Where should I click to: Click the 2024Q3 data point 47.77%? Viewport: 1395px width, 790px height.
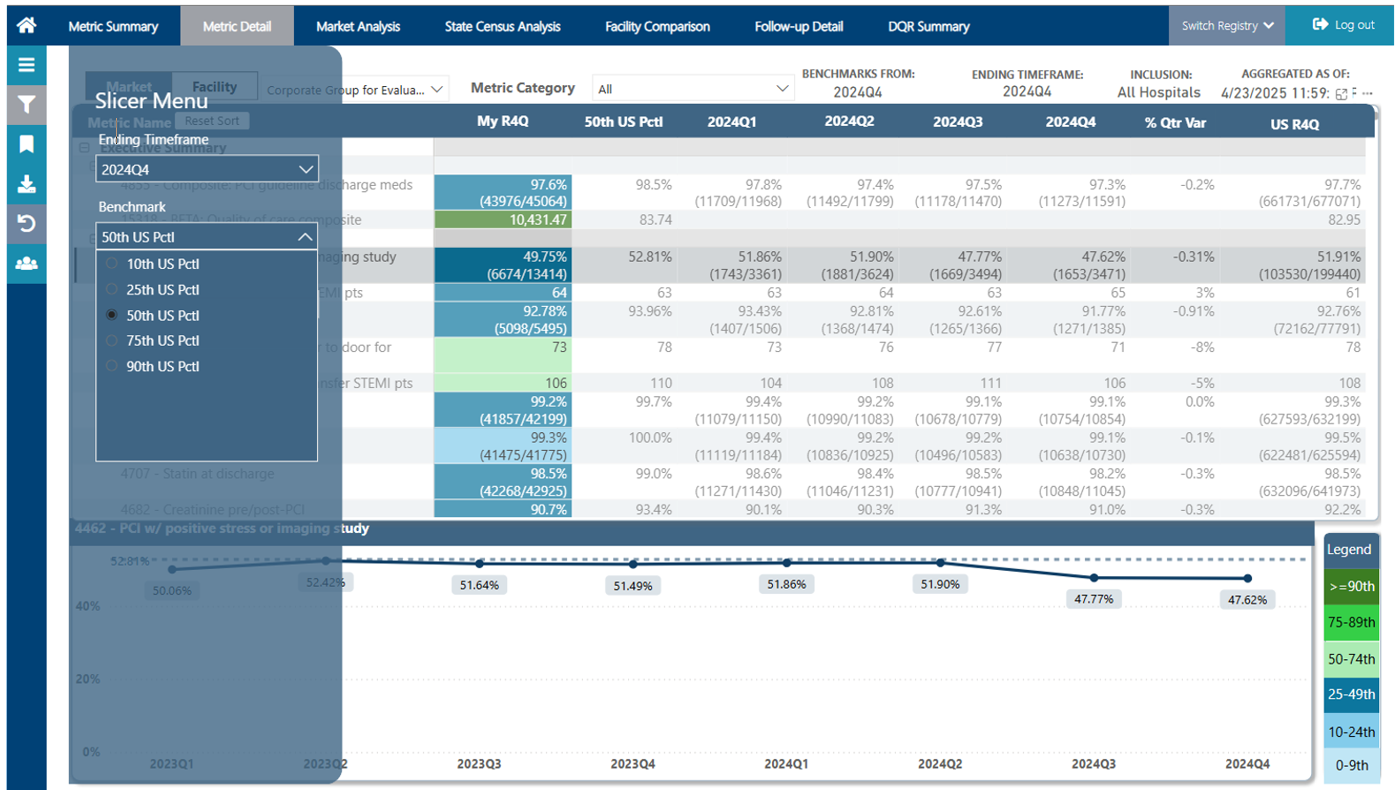click(x=1094, y=578)
